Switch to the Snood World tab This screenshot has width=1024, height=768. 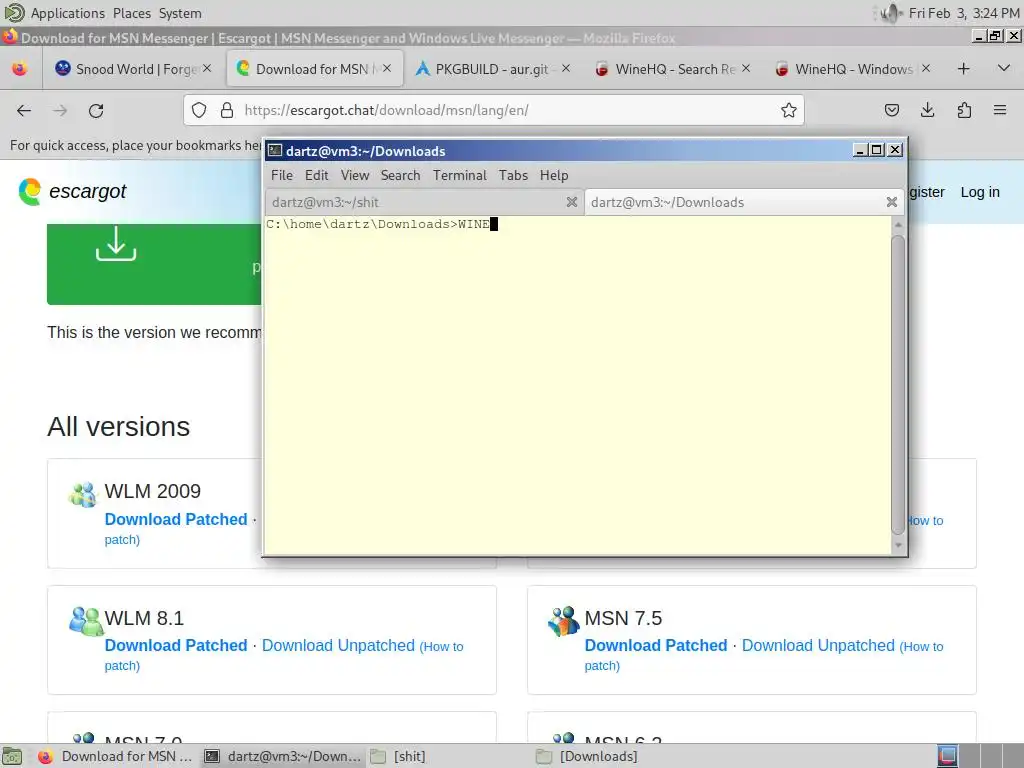134,69
